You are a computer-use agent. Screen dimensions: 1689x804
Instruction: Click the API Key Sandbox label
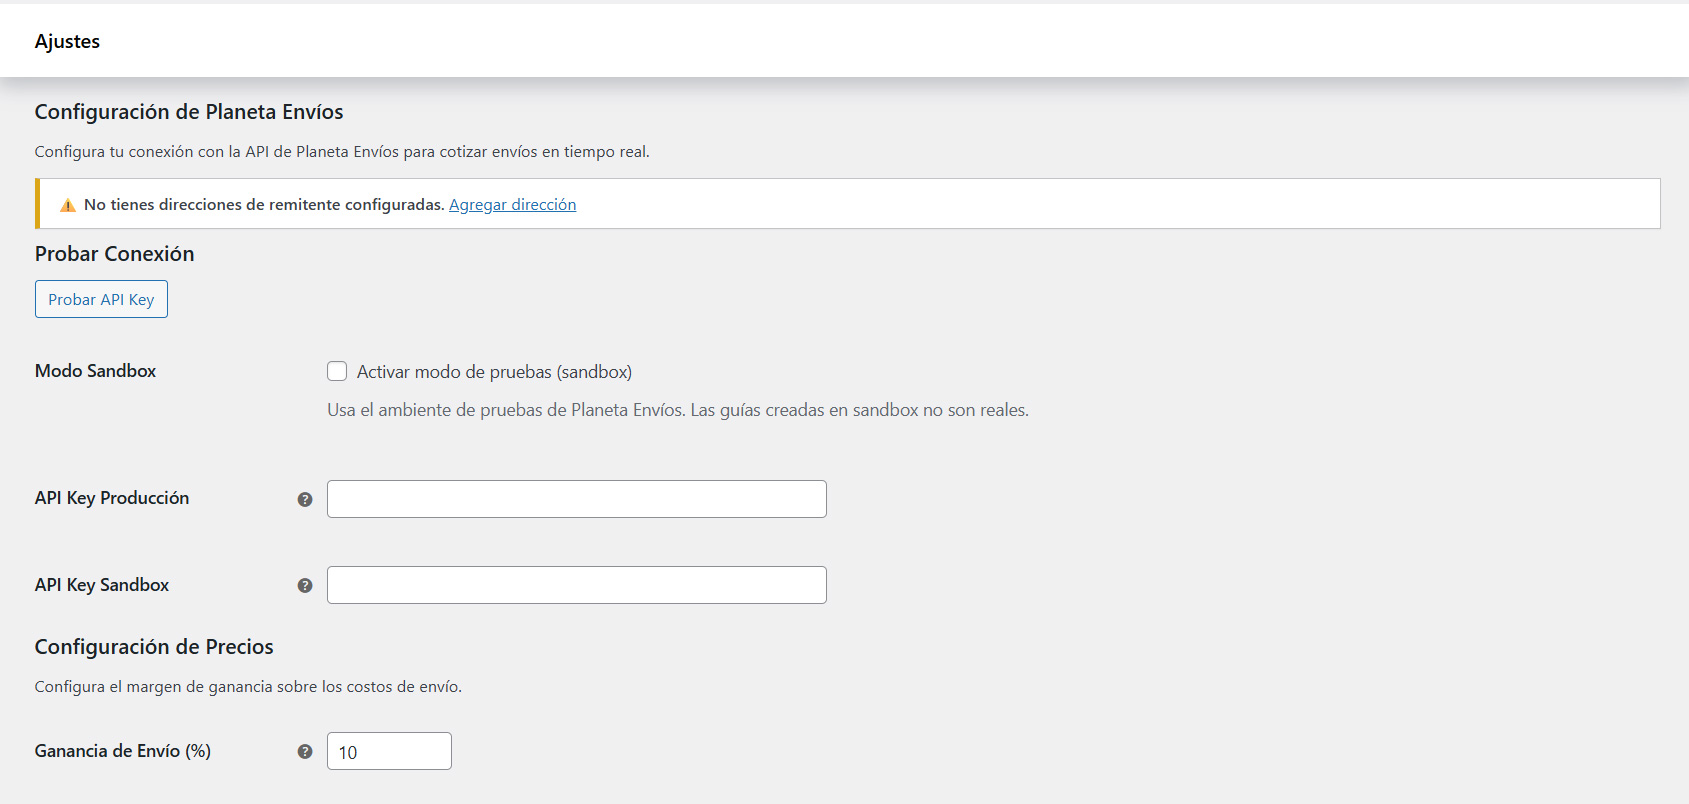(x=102, y=585)
